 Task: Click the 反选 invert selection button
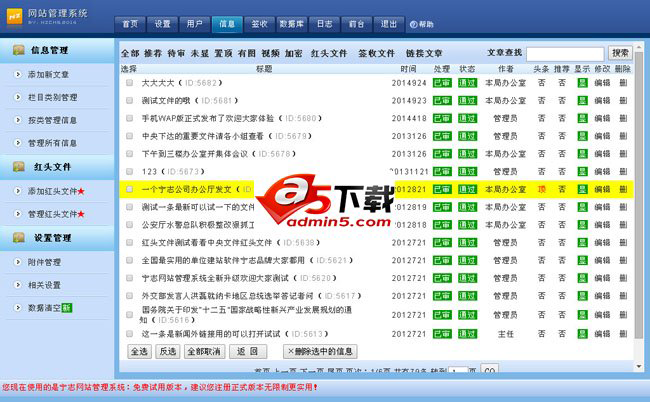[x=168, y=351]
